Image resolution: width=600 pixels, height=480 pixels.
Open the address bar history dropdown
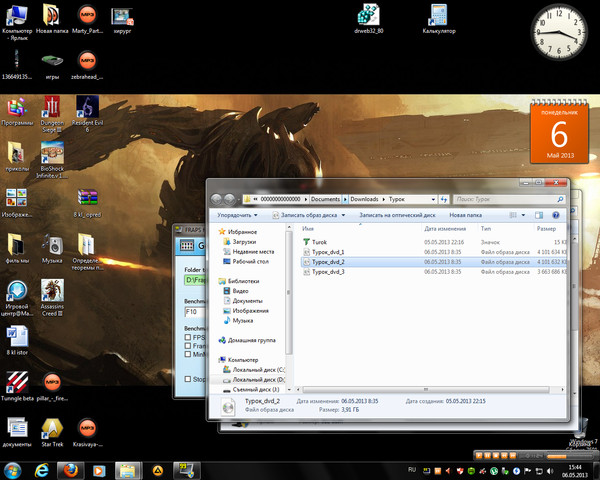(433, 199)
